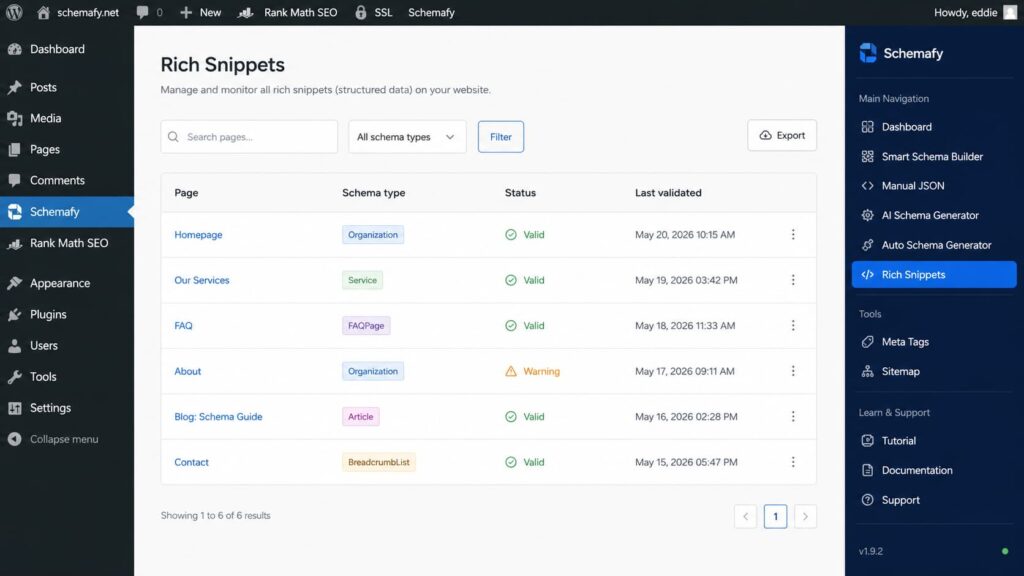1024x576 pixels.
Task: Open Manual JSON
Action: click(x=934, y=185)
